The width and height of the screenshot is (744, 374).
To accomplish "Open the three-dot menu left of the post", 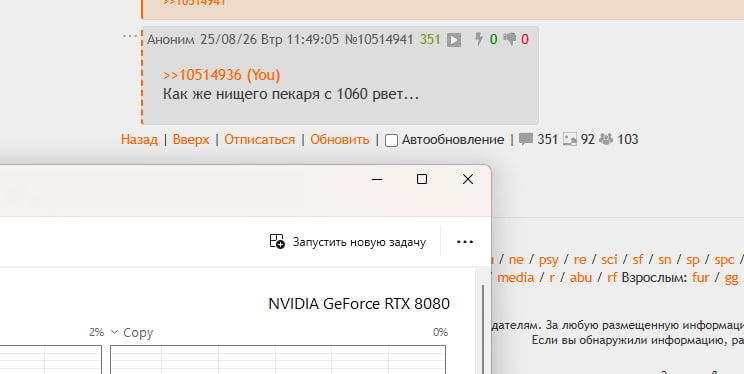I will click(130, 36).
